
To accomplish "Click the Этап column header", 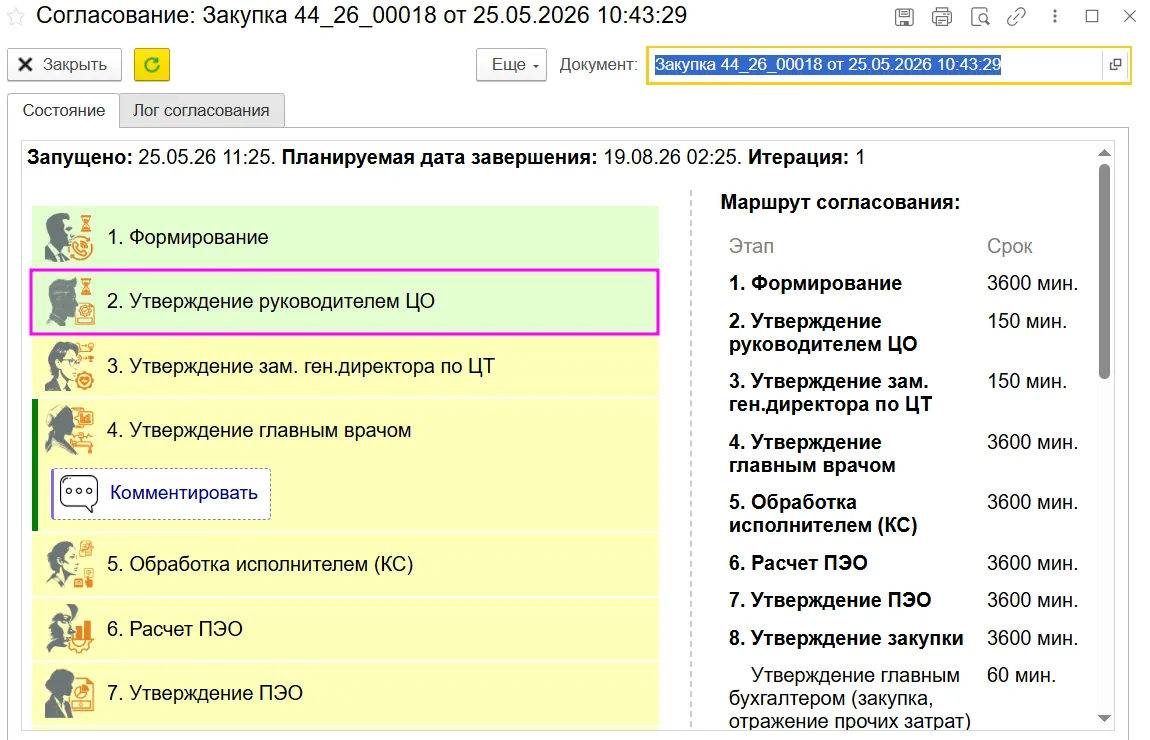I will coord(751,246).
